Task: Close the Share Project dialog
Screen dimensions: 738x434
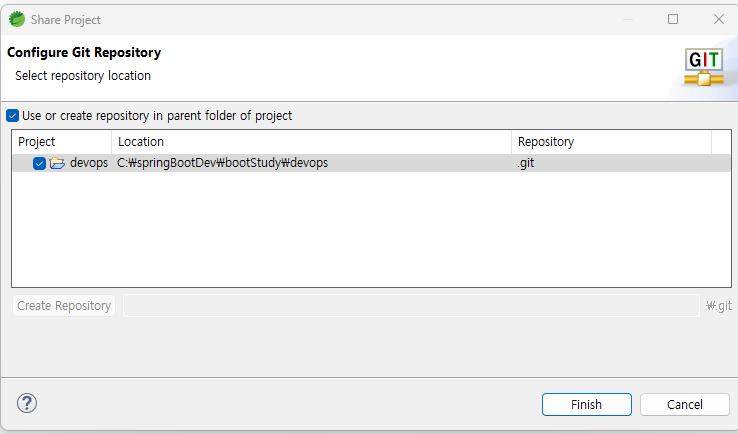Action: [719, 19]
